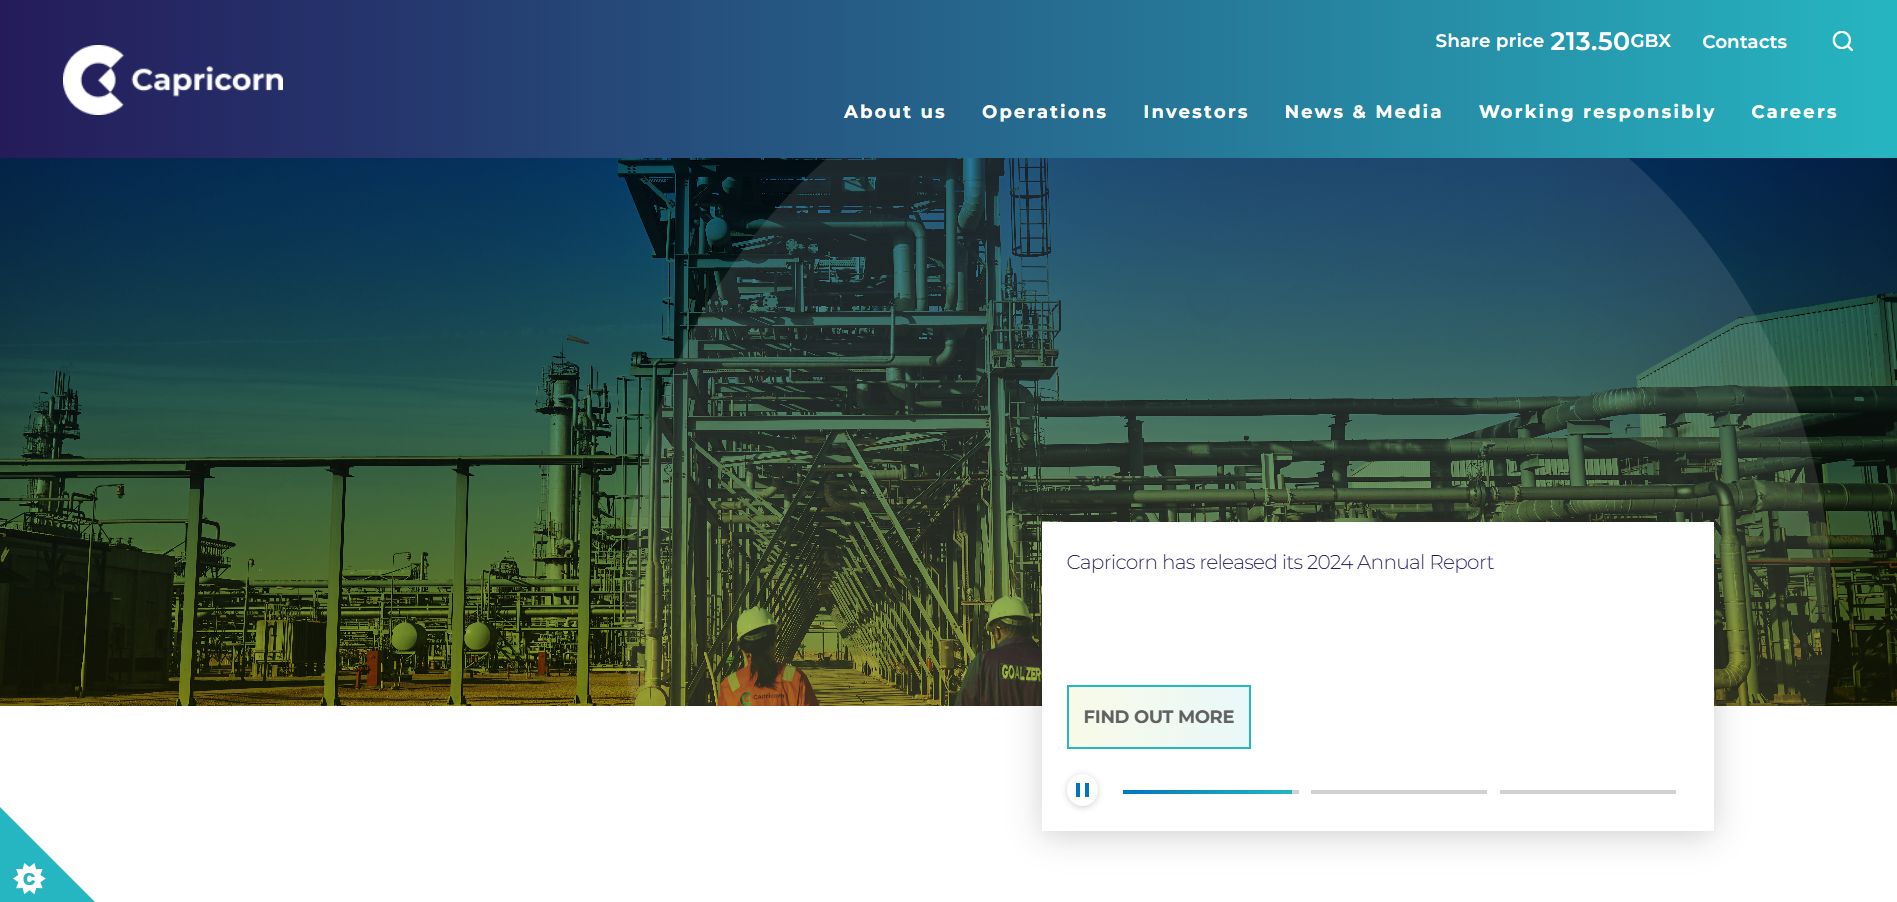
Task: Expand the Operations navigation menu
Action: click(x=1044, y=112)
